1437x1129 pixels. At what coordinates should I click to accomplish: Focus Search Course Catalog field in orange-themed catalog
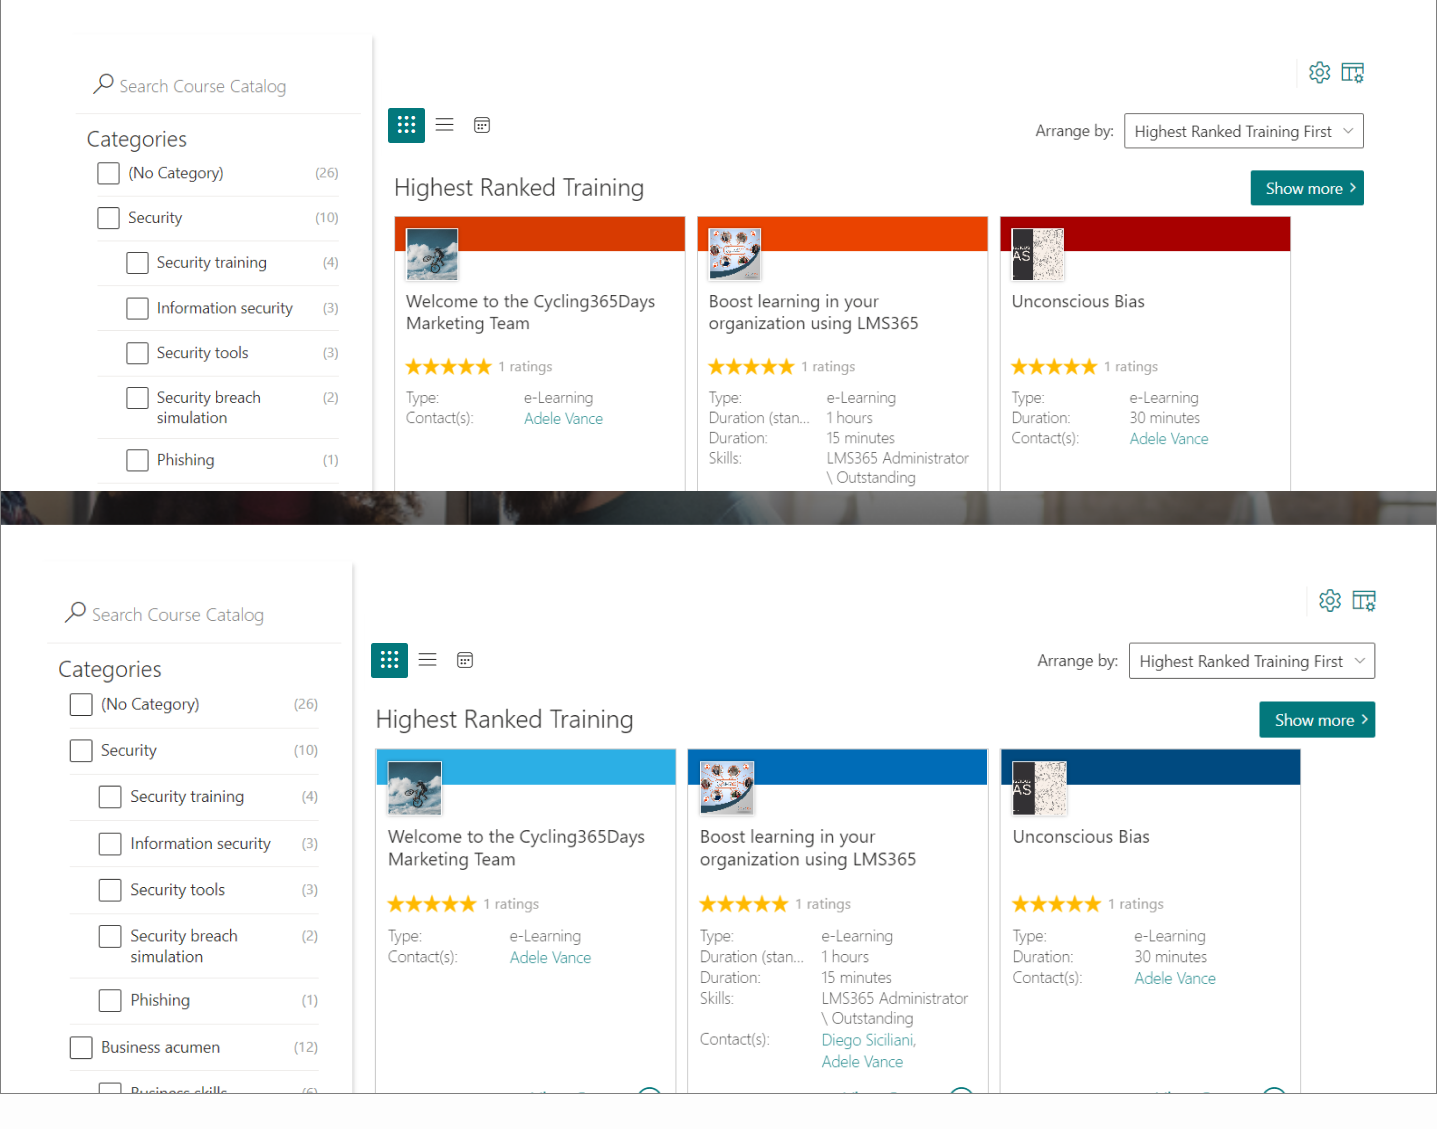tap(202, 86)
